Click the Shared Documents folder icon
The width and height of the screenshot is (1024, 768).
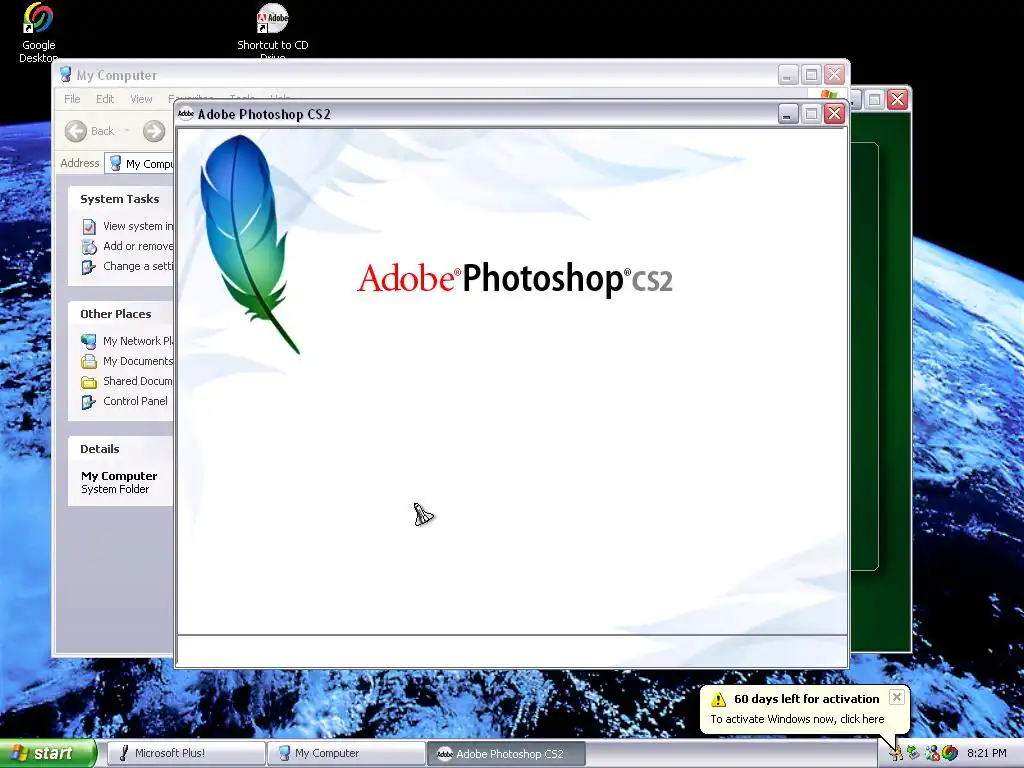click(89, 381)
